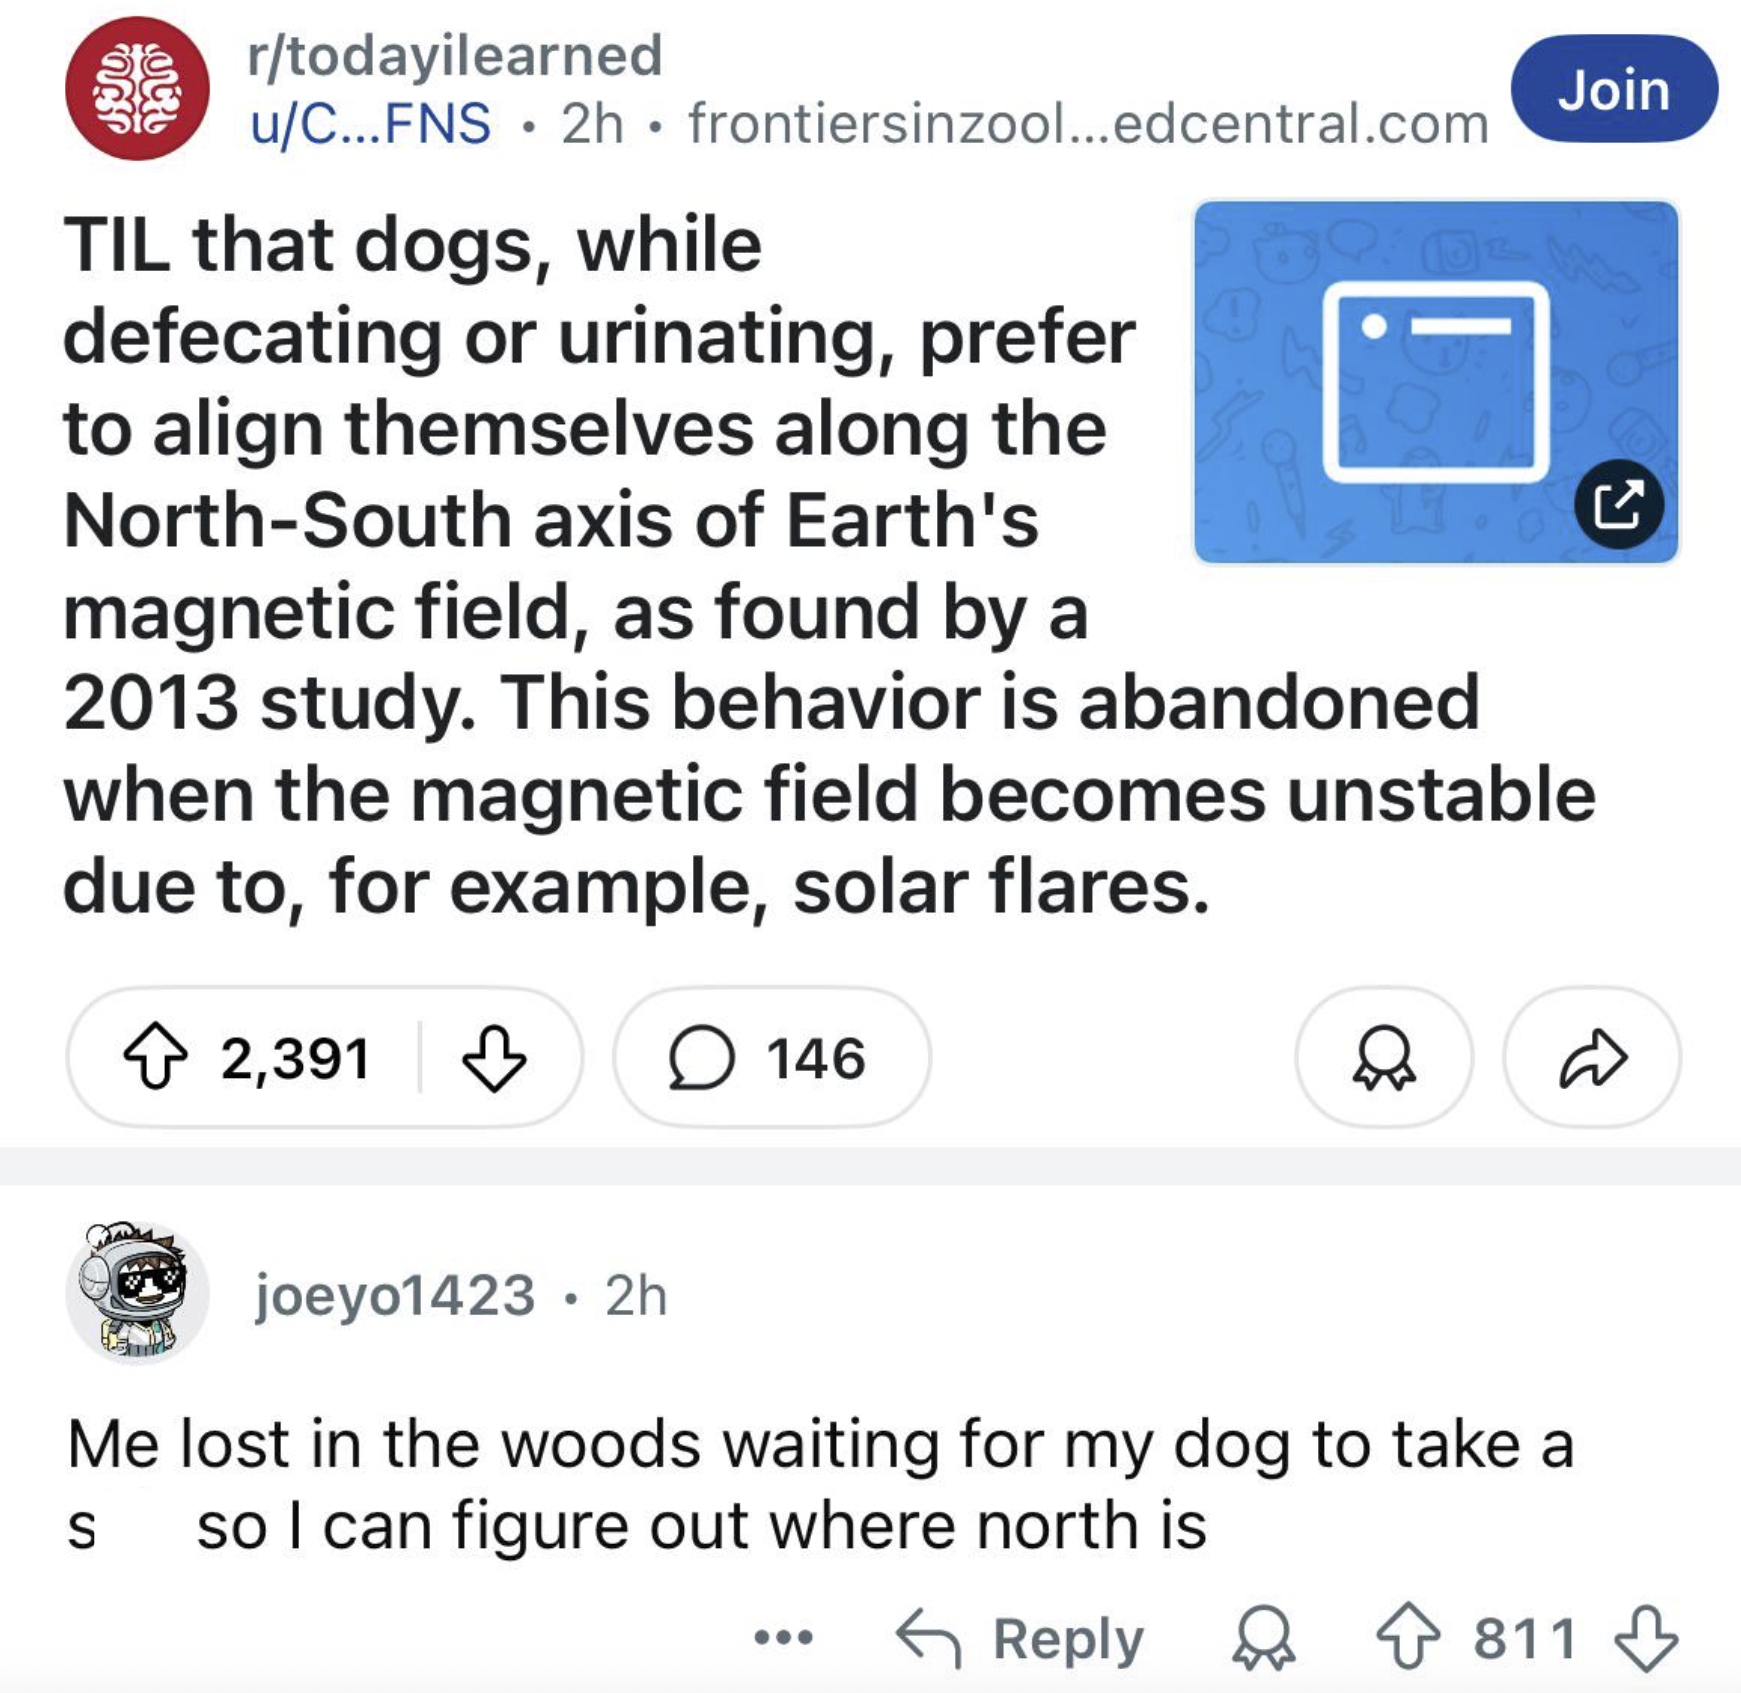View joeyo1423's avatar picture
The height and width of the screenshot is (1693, 1741).
point(137,1292)
